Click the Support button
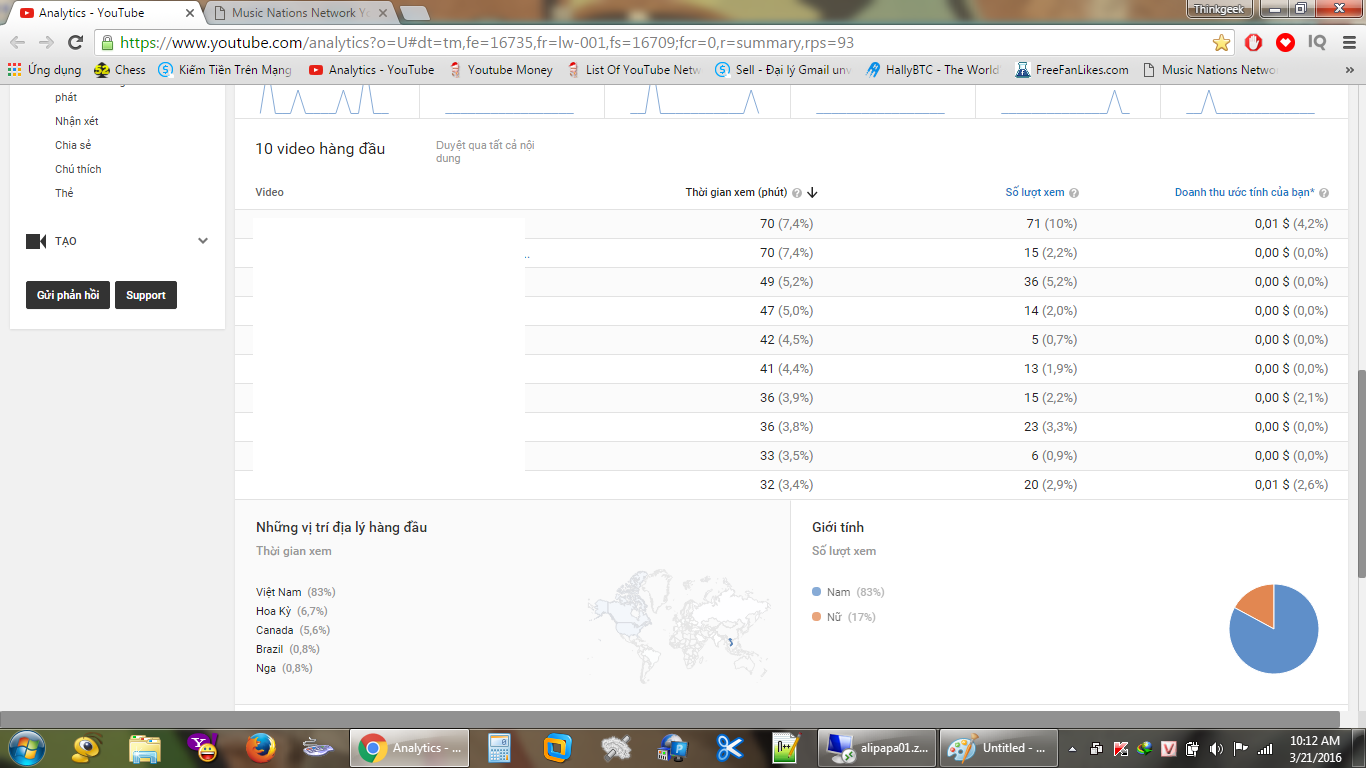 coord(146,295)
